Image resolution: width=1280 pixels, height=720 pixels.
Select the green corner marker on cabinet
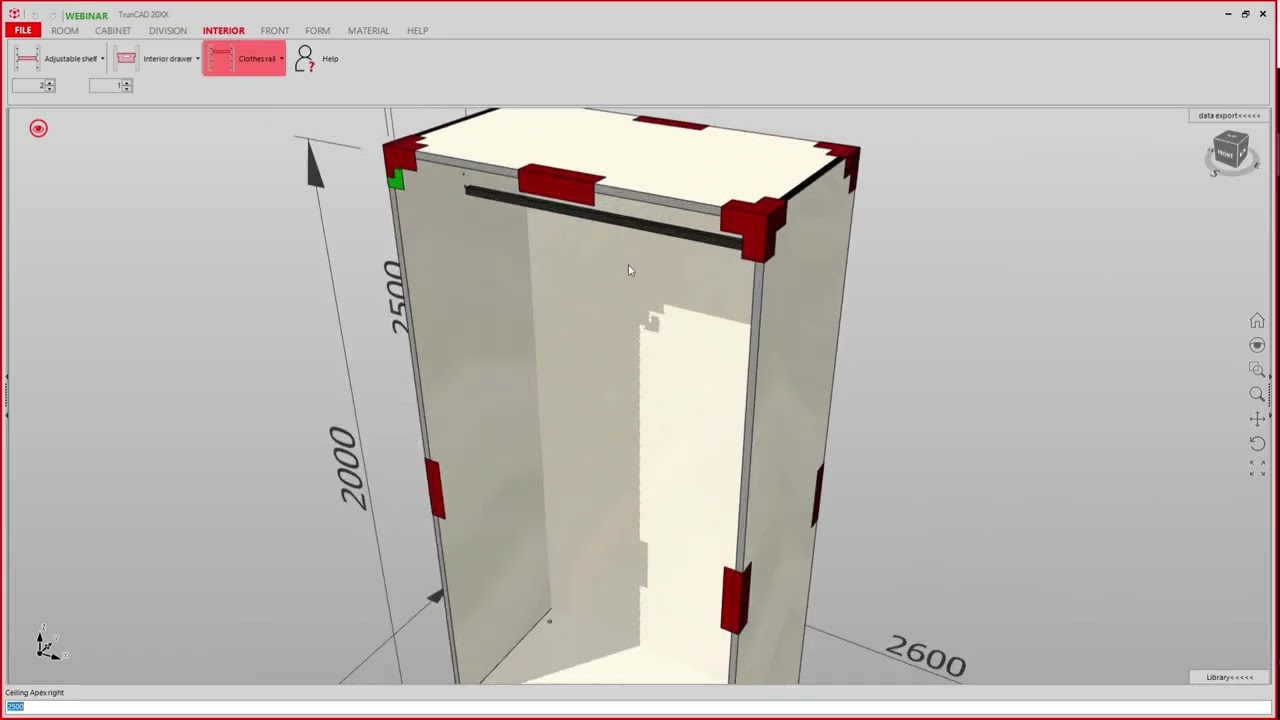click(x=395, y=179)
